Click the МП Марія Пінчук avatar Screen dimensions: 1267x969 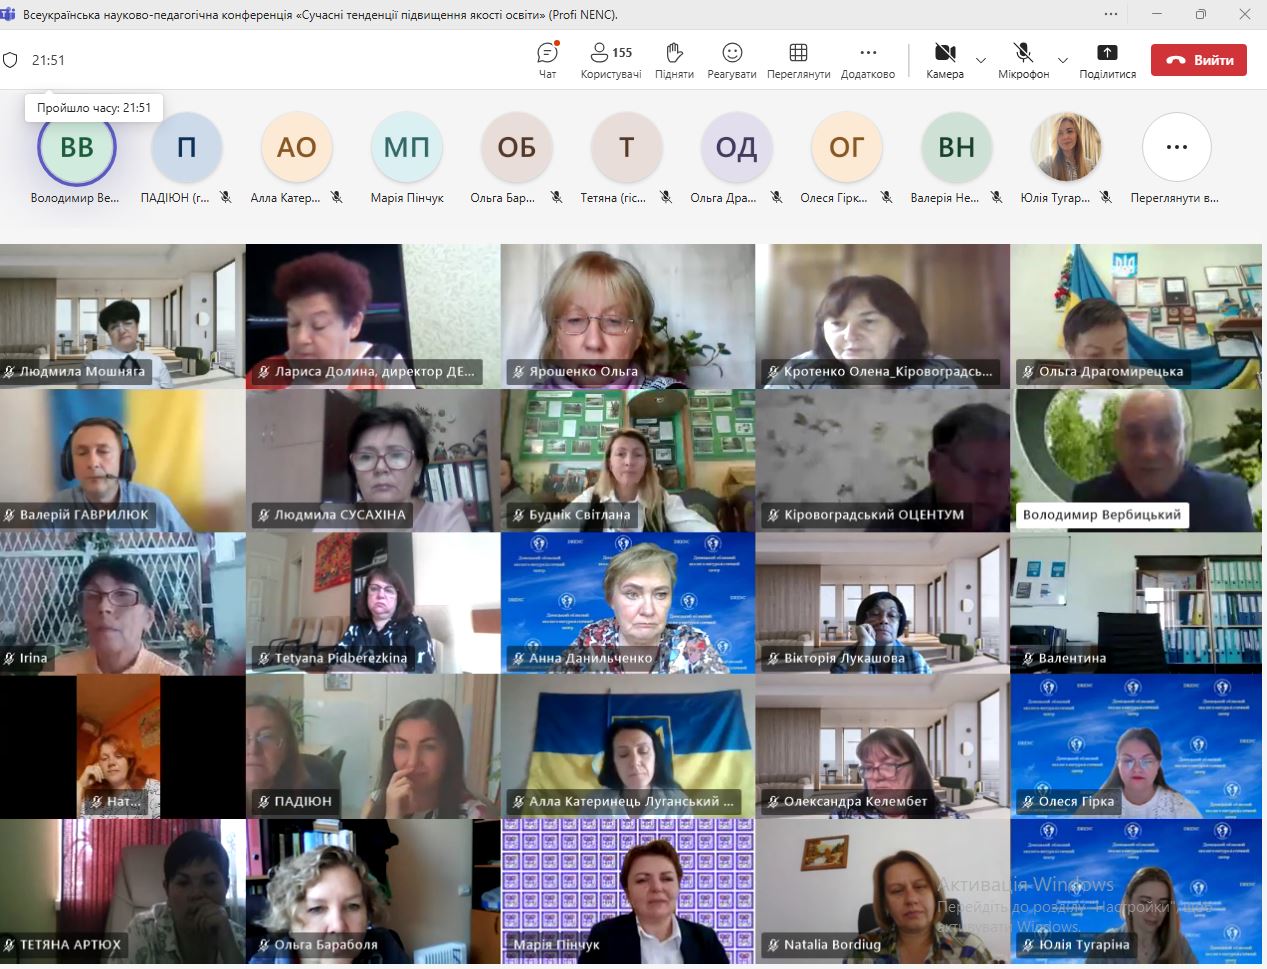click(x=406, y=148)
